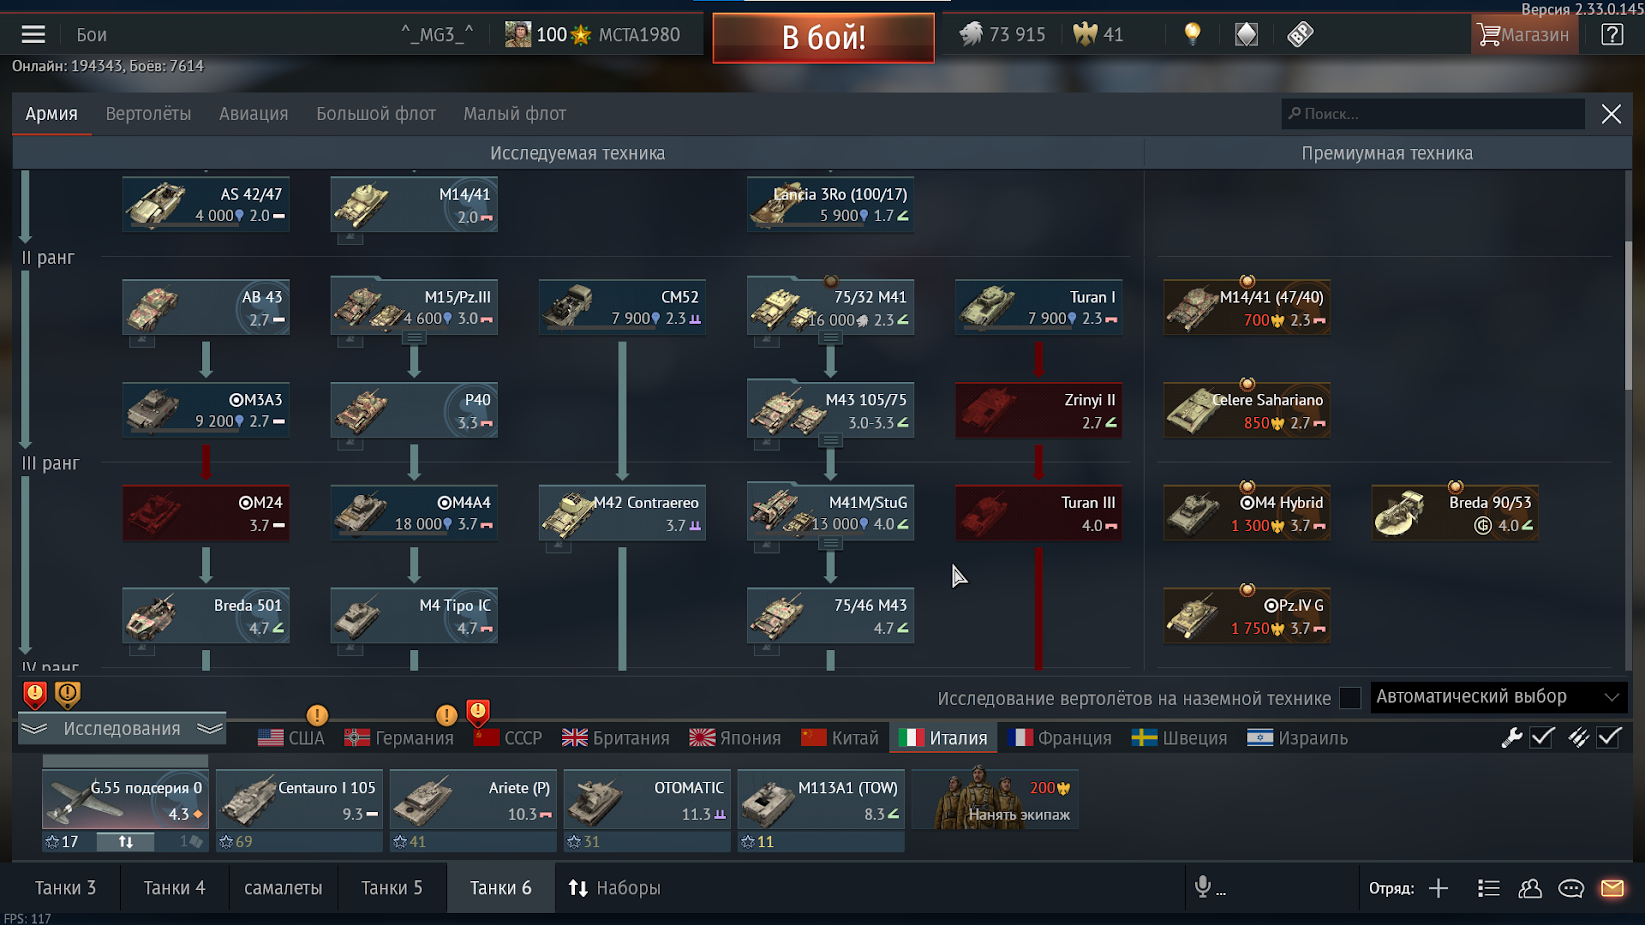Click the В бой! button

[823, 38]
